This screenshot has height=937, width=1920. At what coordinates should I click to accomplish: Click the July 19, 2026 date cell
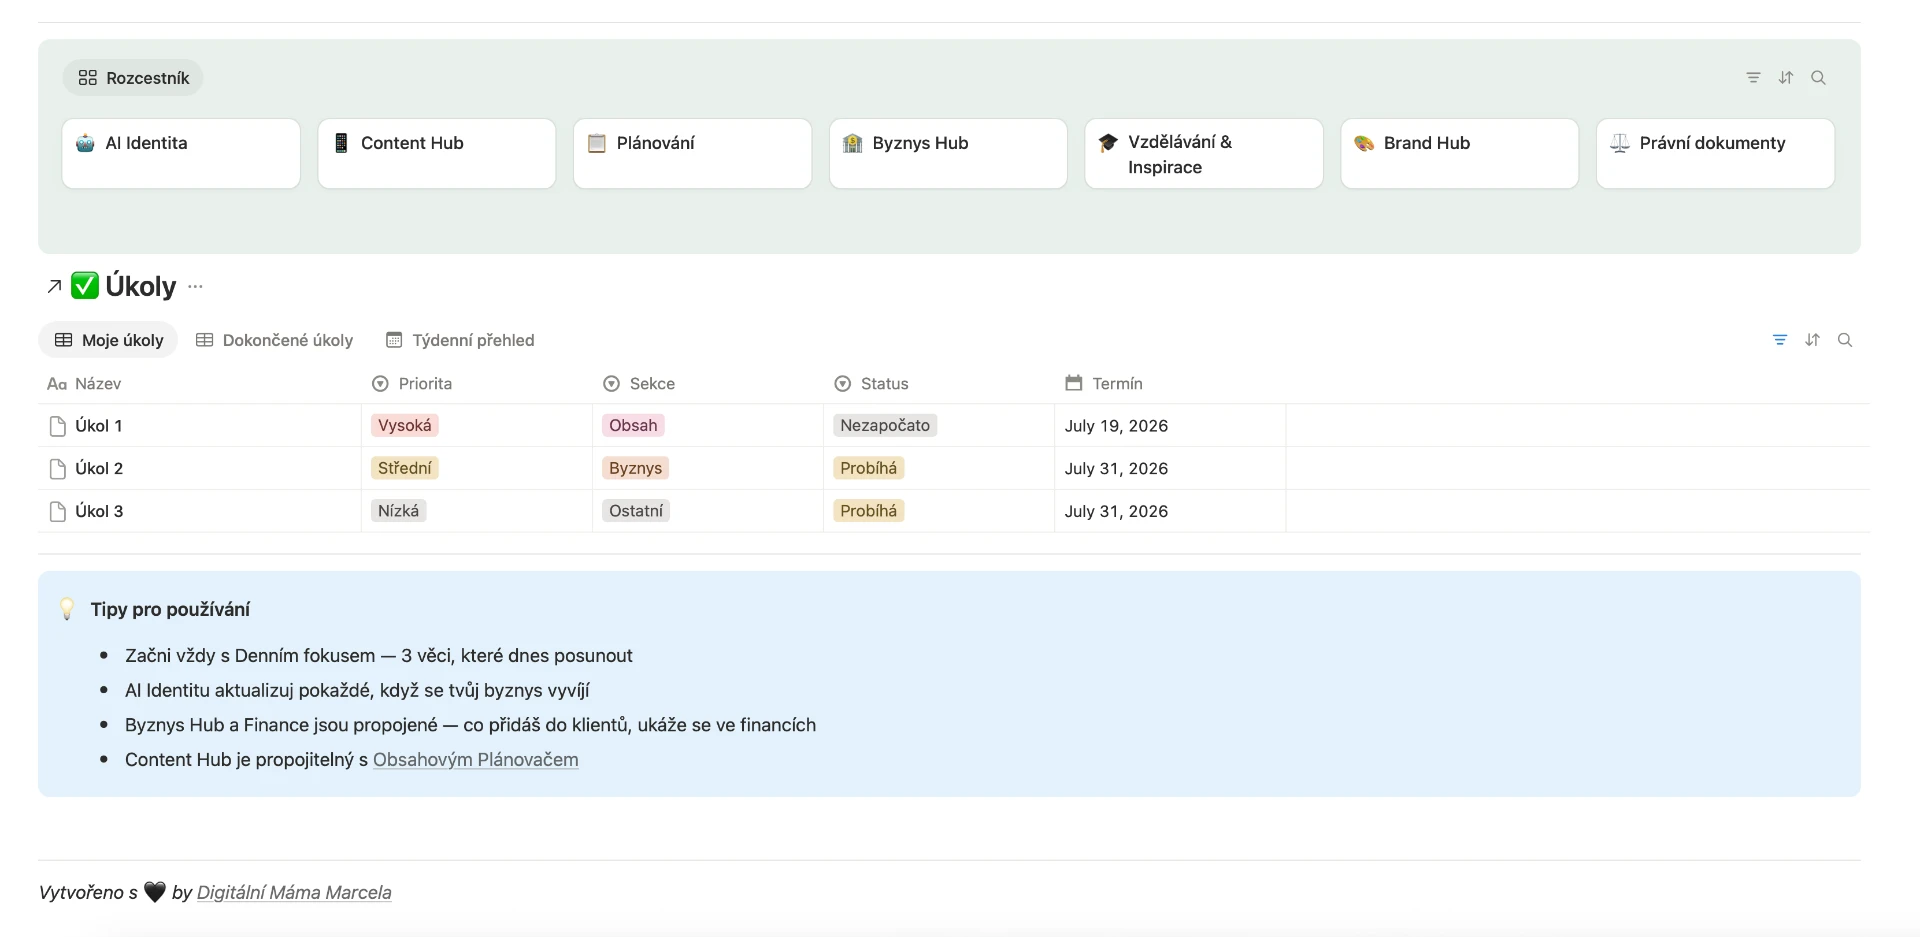(x=1170, y=426)
